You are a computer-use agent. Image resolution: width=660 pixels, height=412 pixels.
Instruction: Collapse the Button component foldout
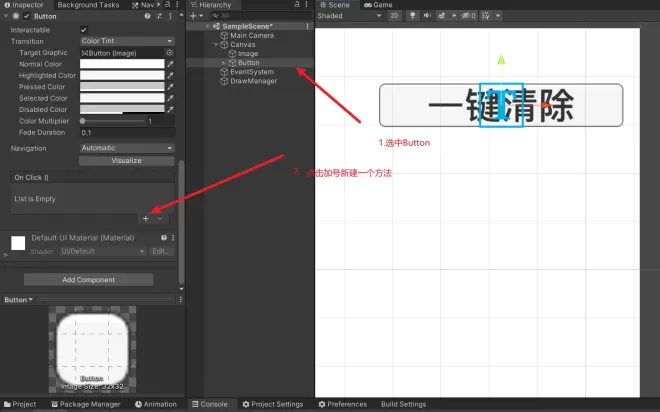(x=6, y=16)
